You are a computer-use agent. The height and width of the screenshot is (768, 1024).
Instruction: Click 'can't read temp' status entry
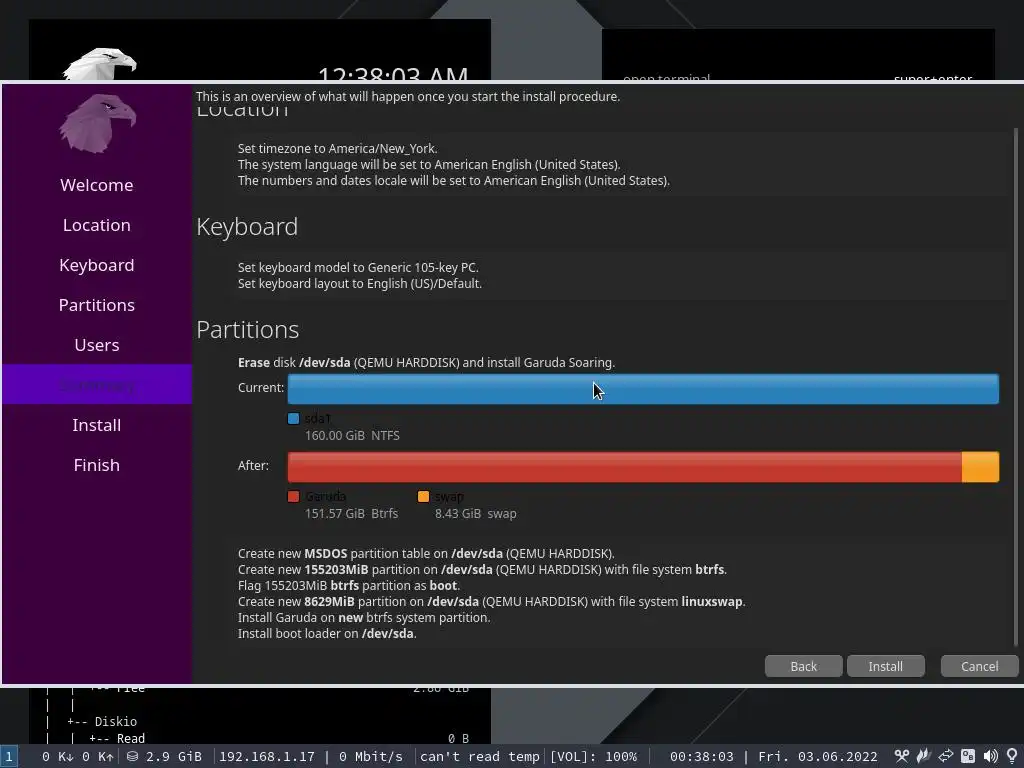click(479, 756)
